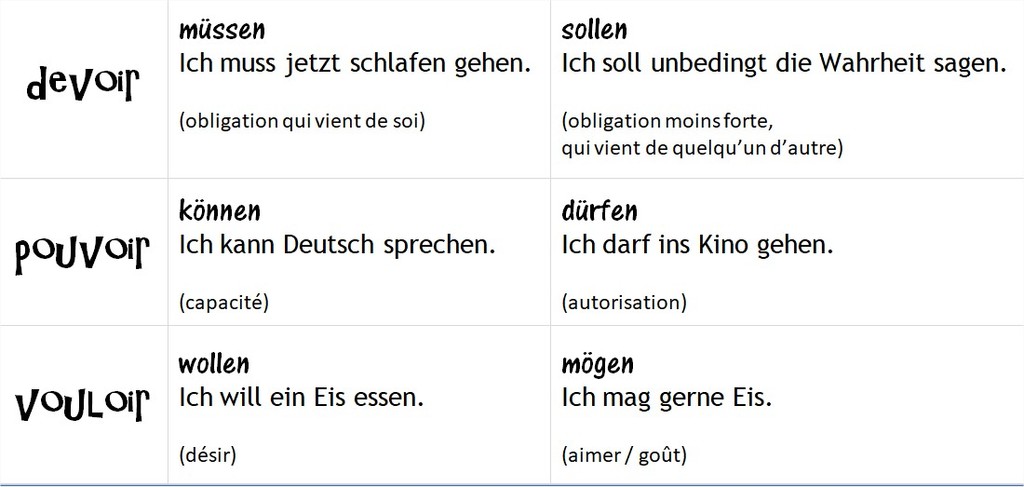Click the note '(obligation qui vient de soi)'
The image size is (1024, 487).
pos(302,122)
